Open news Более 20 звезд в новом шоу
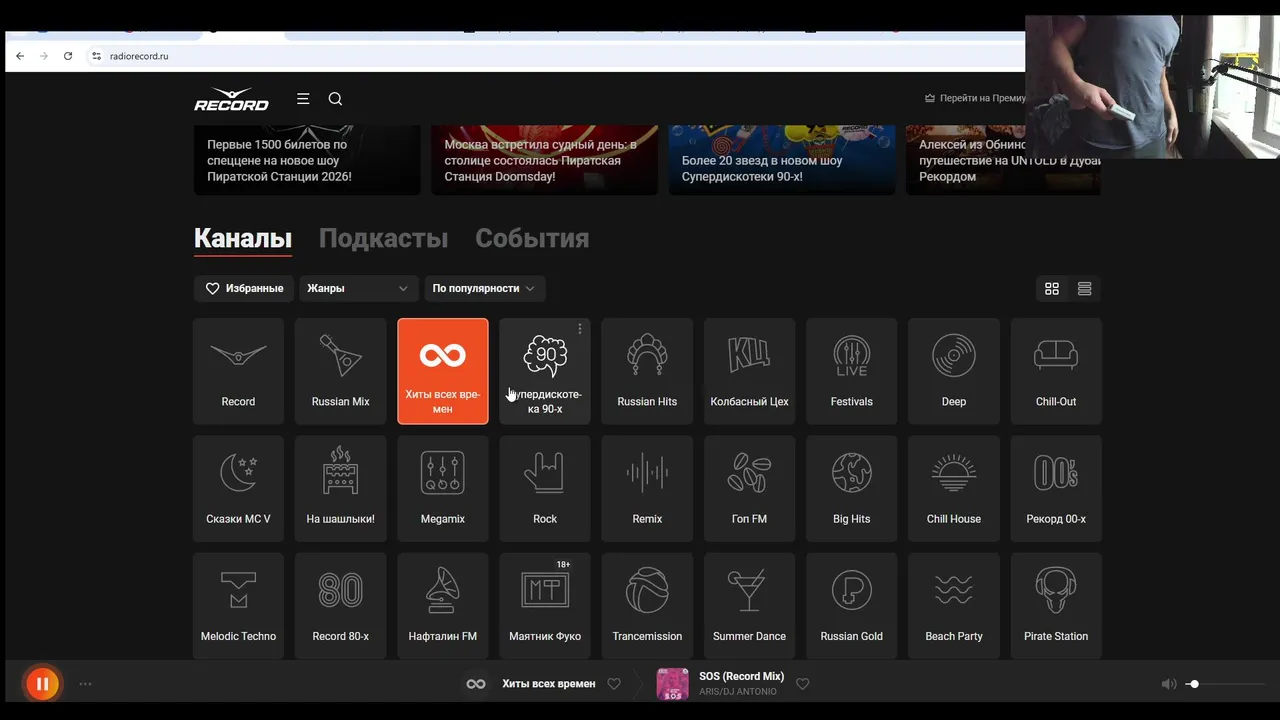The width and height of the screenshot is (1280, 720). tap(782, 160)
